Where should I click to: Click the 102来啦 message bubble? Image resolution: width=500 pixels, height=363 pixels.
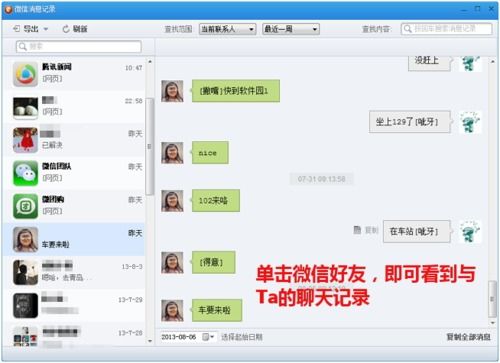point(216,201)
